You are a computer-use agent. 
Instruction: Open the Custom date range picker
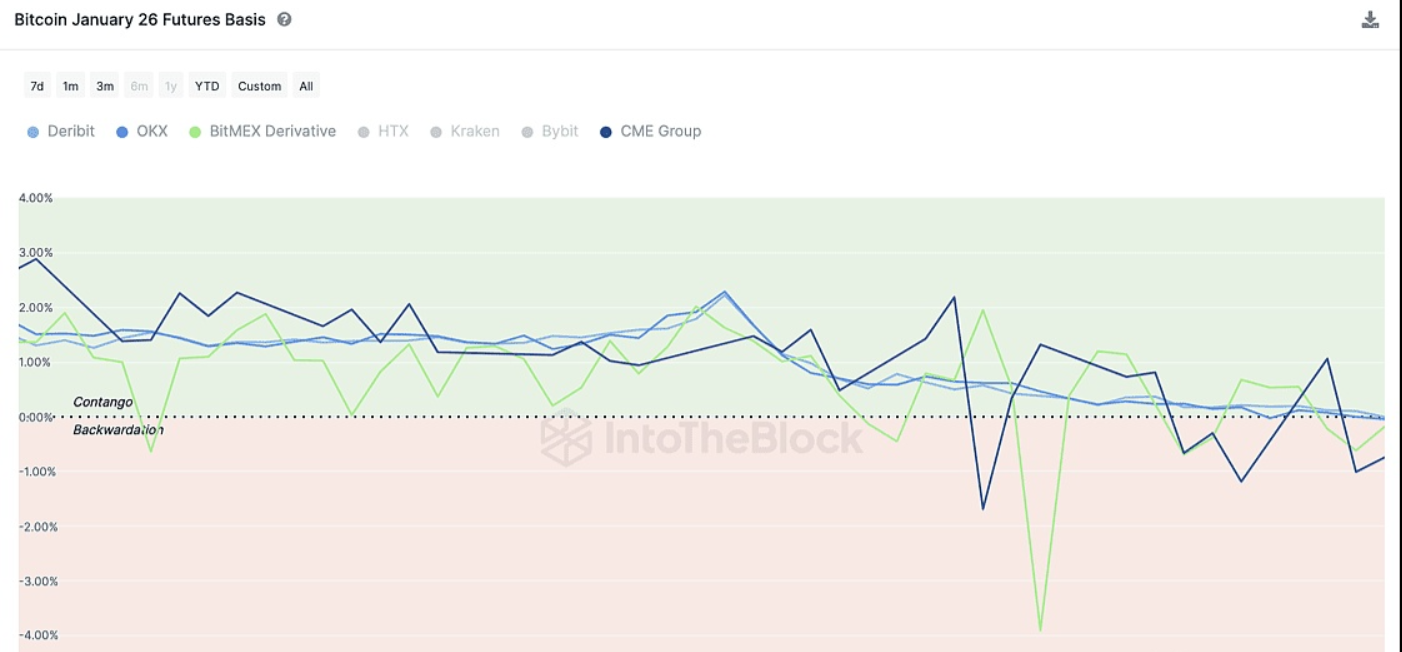[259, 86]
